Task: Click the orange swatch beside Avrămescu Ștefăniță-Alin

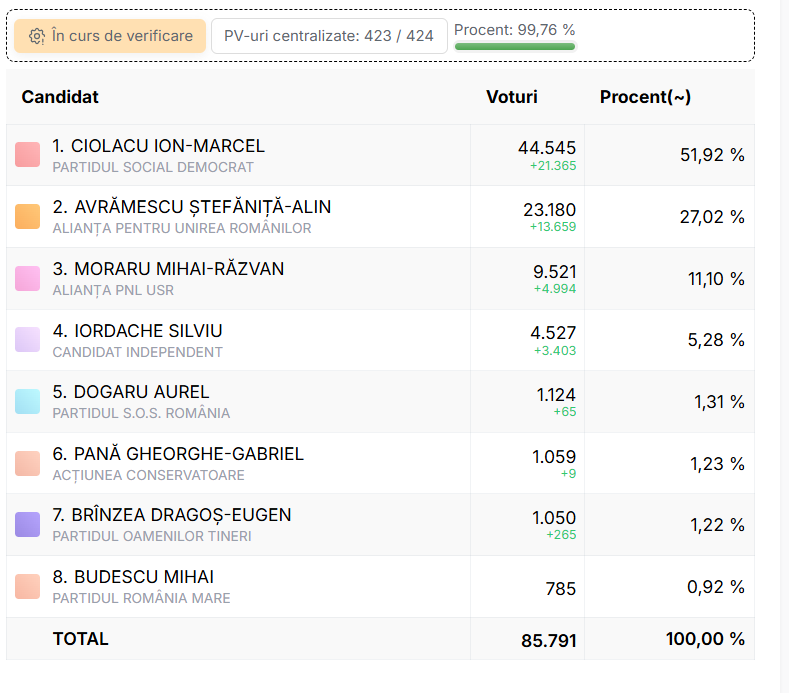Action: [x=28, y=217]
